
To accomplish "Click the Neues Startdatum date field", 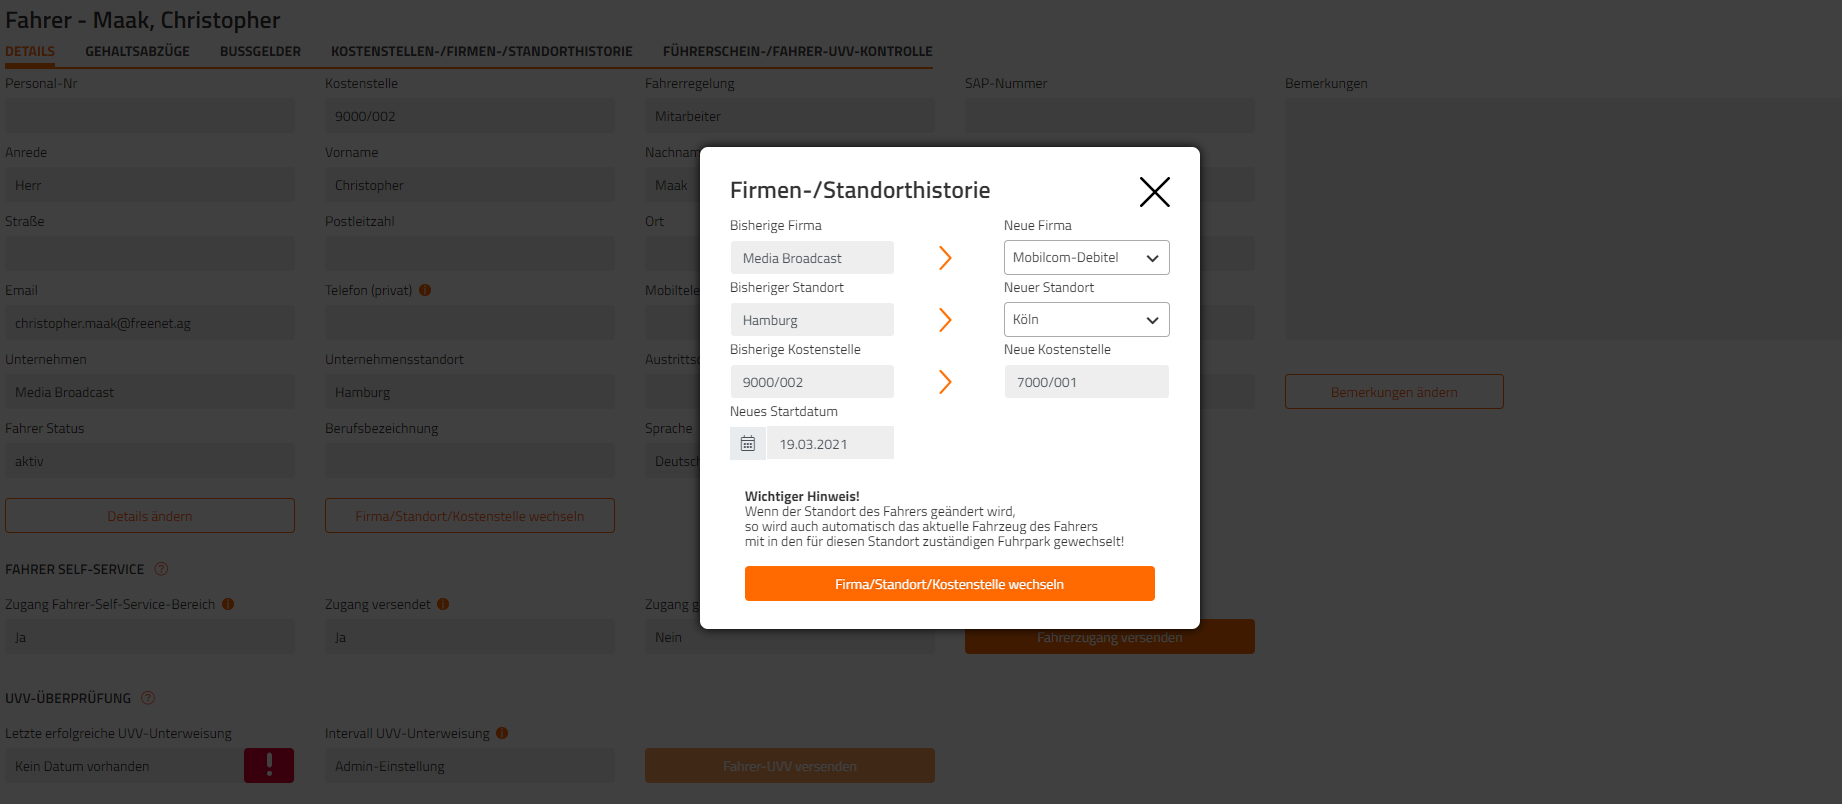I will point(830,443).
